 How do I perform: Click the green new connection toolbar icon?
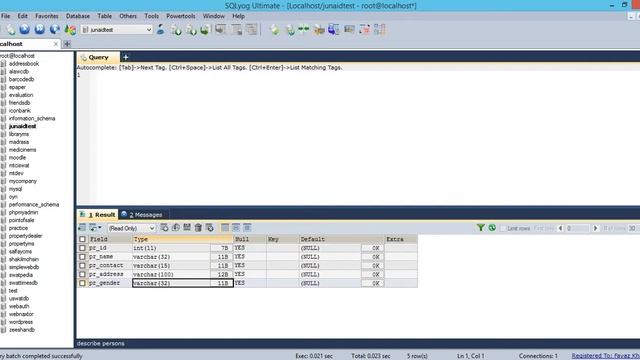tap(11, 29)
